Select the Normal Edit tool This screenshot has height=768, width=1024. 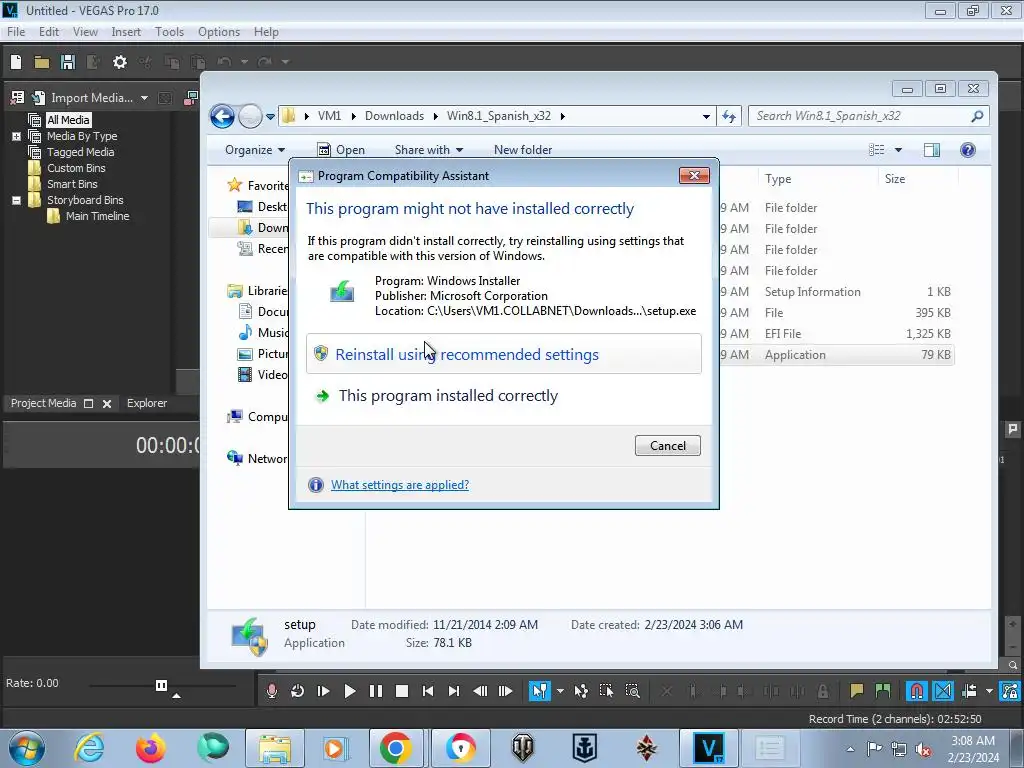[x=539, y=691]
